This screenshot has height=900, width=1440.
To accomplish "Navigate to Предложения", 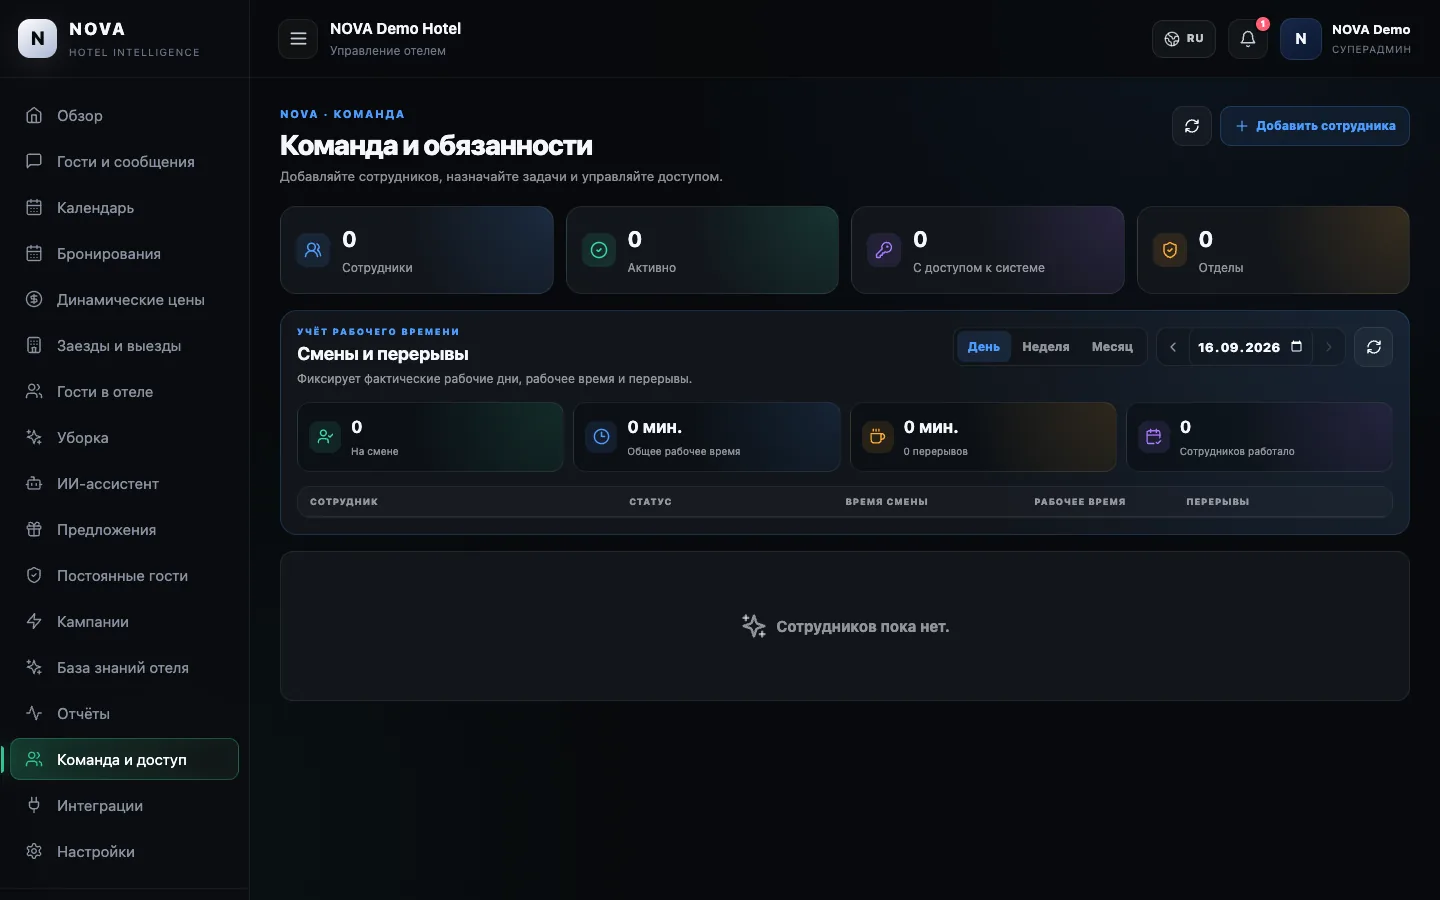I will (x=124, y=530).
